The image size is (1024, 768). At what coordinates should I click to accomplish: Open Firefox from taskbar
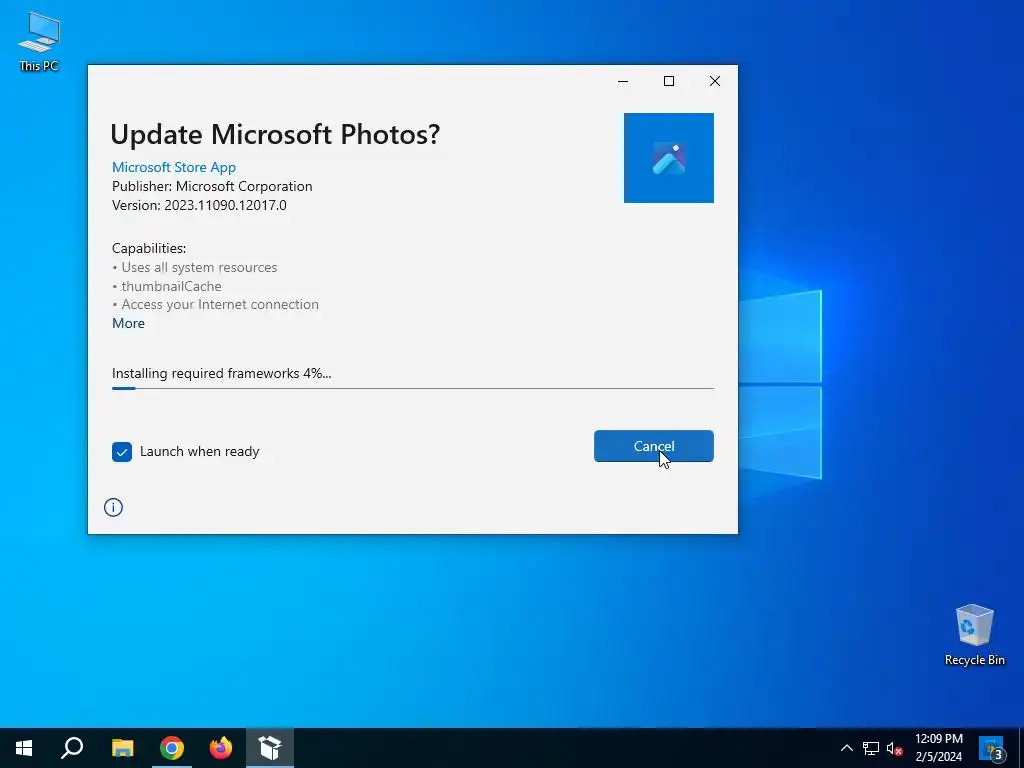(x=221, y=748)
